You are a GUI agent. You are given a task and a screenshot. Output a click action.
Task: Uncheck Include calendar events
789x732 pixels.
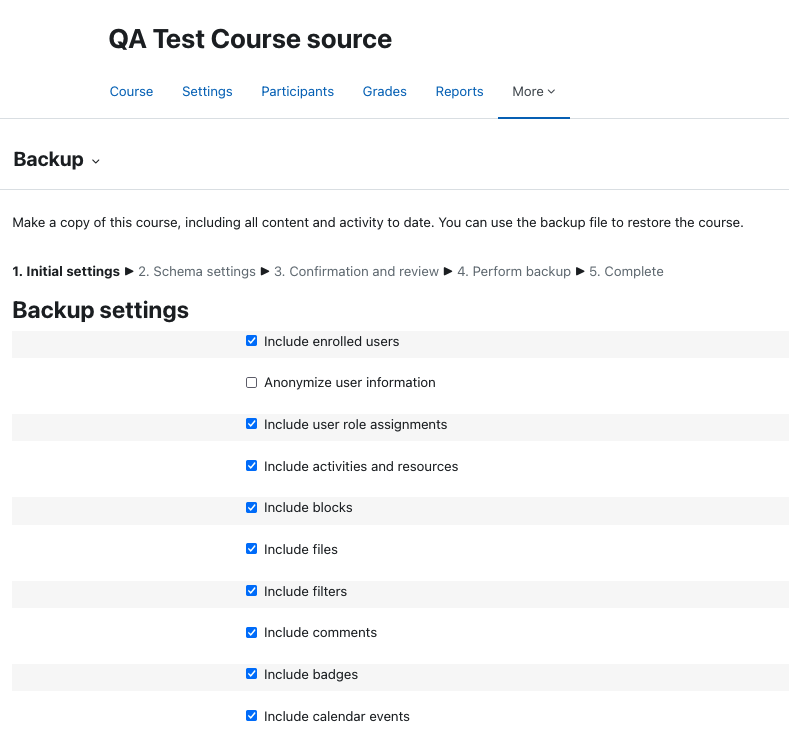pyautogui.click(x=252, y=715)
